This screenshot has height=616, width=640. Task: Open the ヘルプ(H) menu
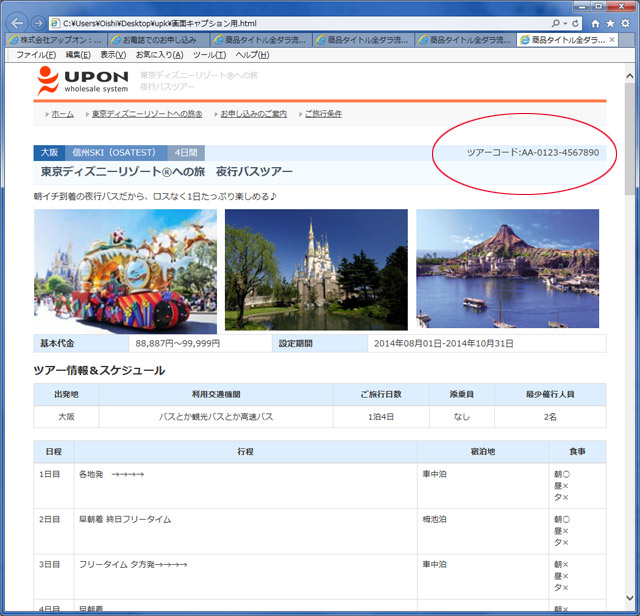click(x=252, y=55)
